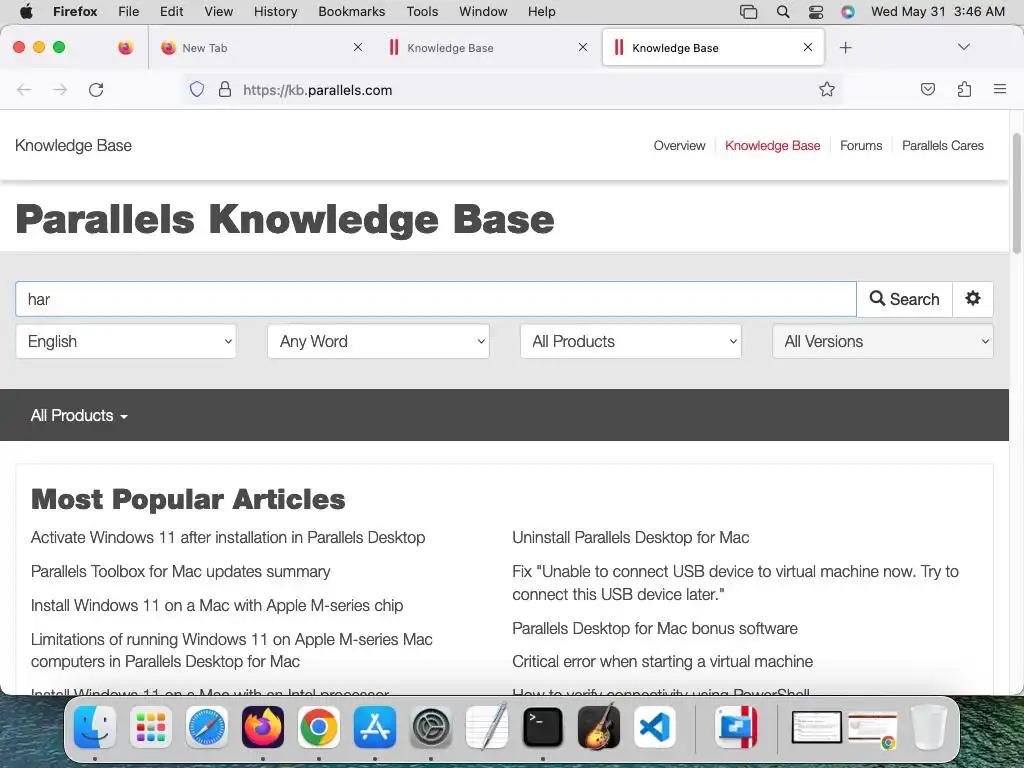Open System Settings from the Dock

coord(431,727)
